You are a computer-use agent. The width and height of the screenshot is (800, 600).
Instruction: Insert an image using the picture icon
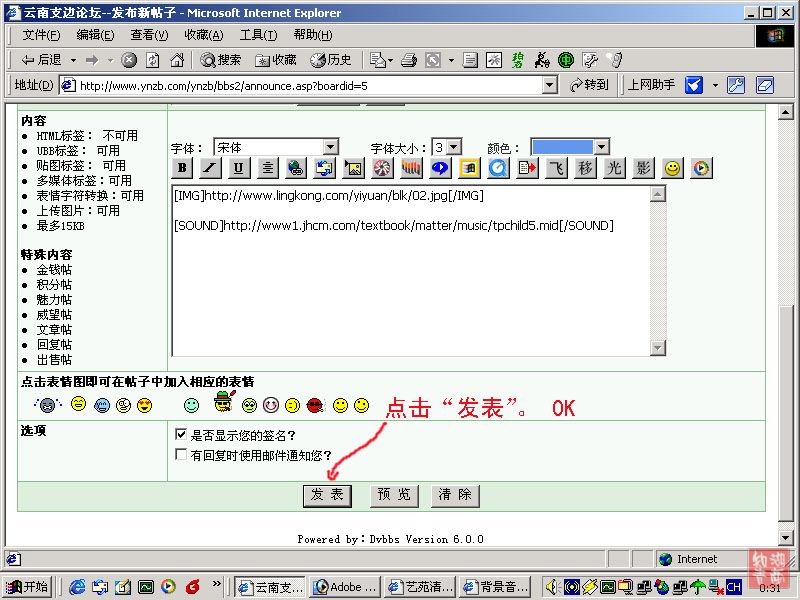[x=353, y=168]
